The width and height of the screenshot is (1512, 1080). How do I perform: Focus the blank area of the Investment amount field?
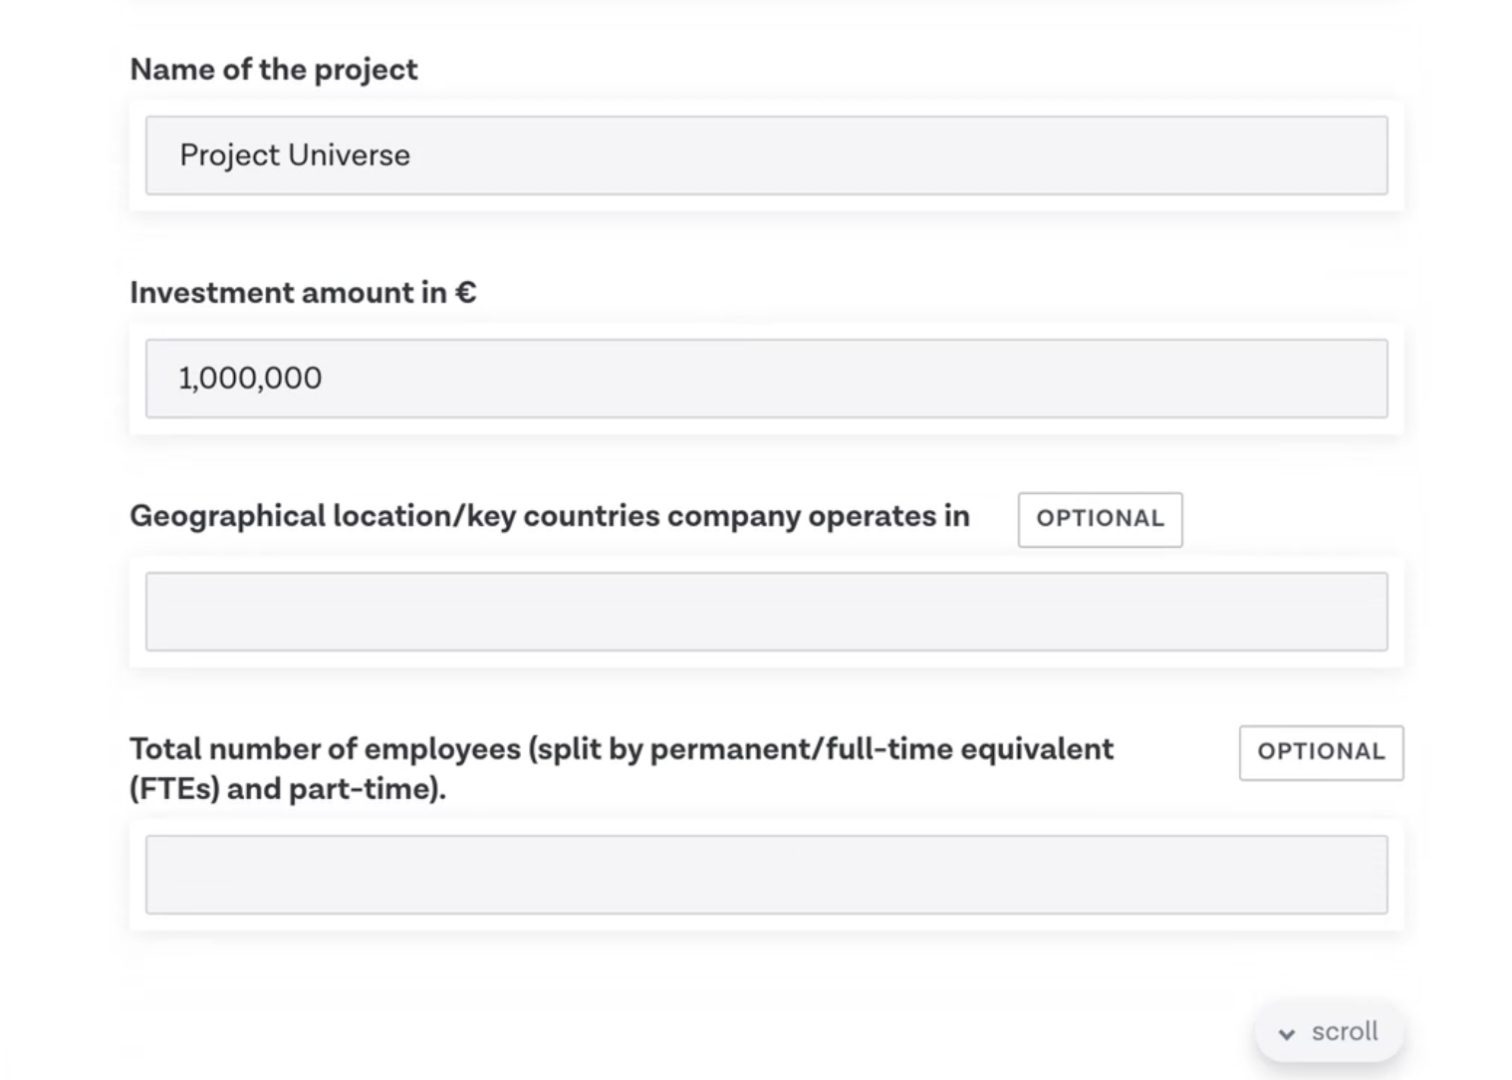click(850, 379)
